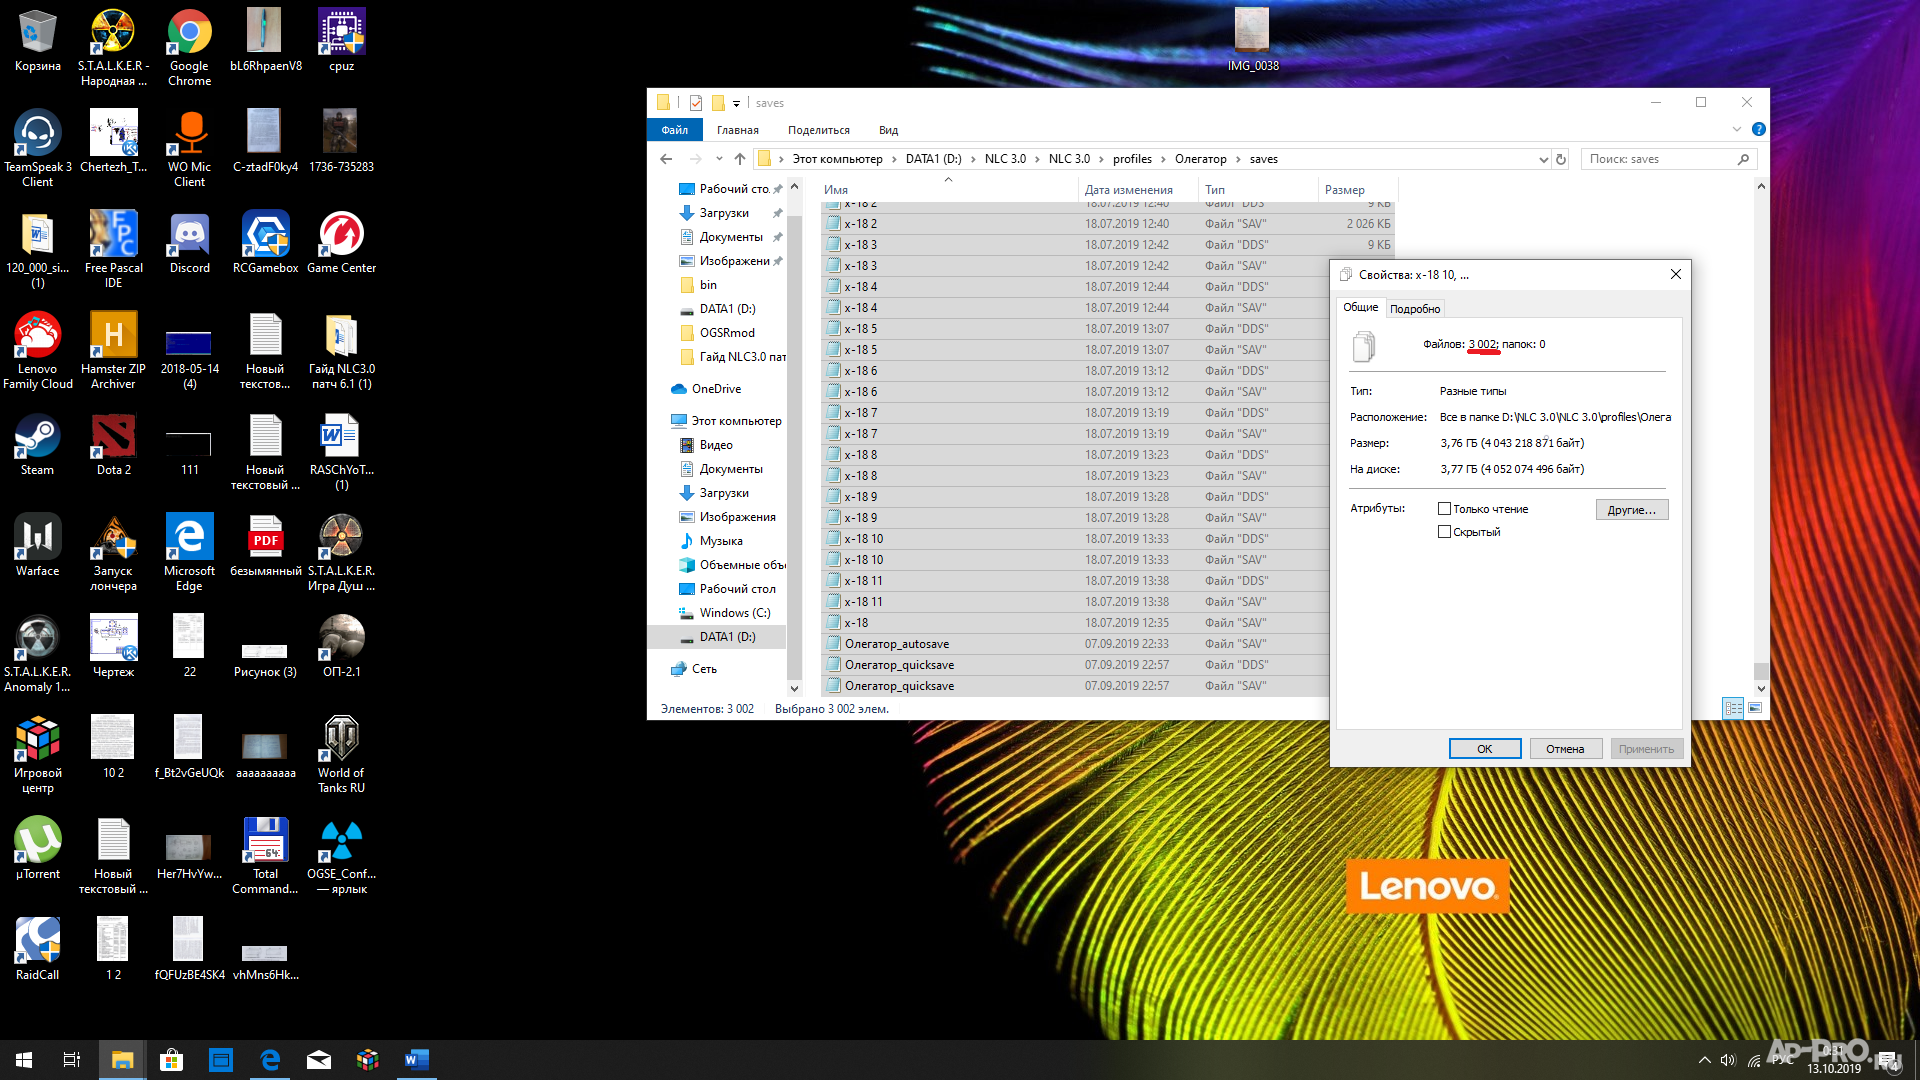Open Microsoft Edge desktop shortcut

(189, 552)
